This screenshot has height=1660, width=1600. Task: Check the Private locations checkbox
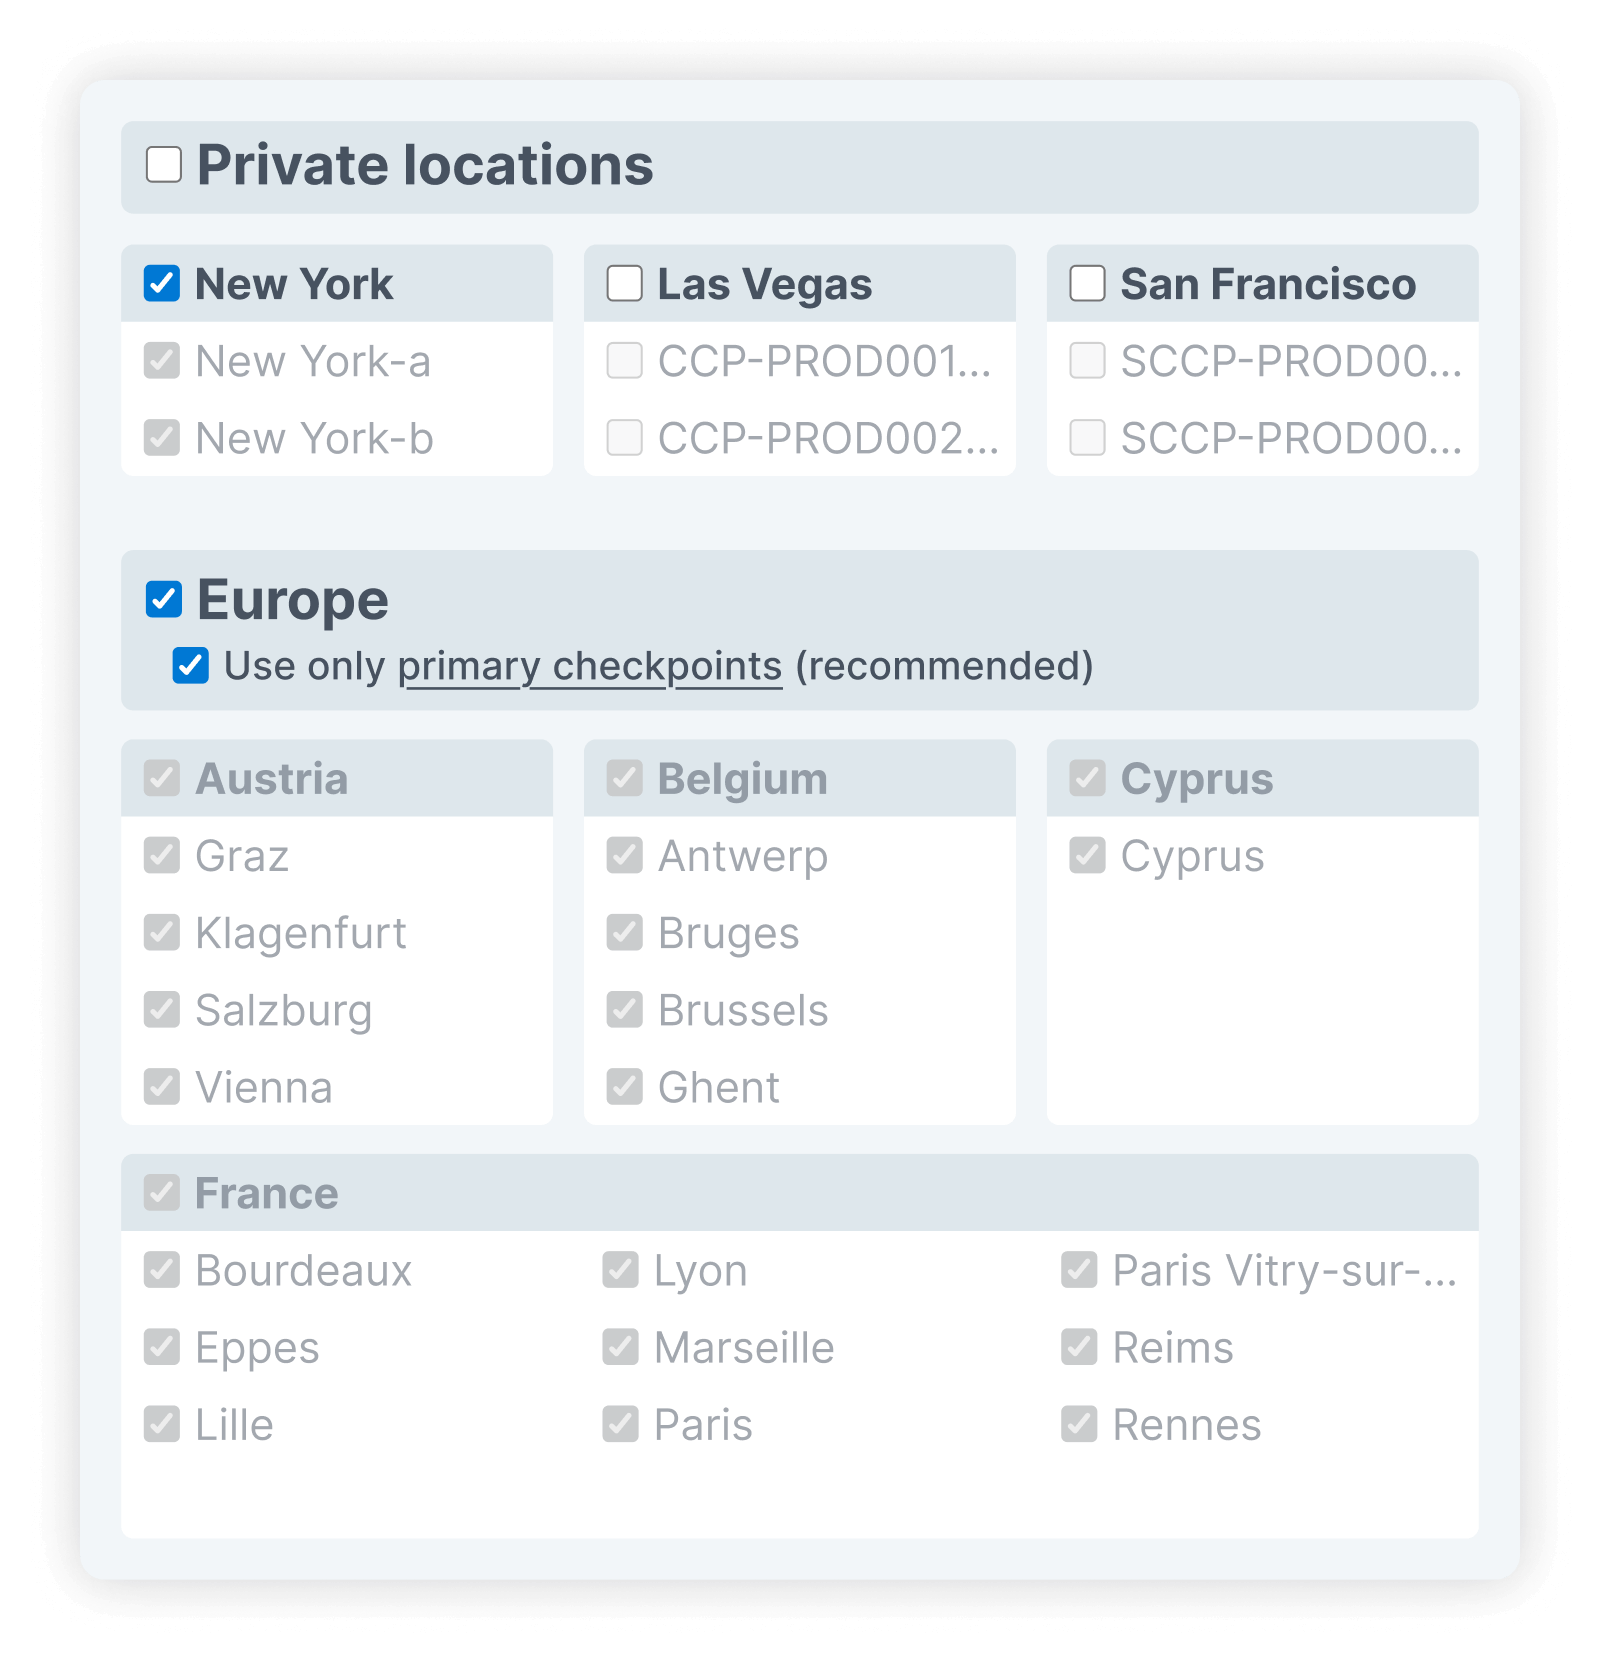coord(164,165)
